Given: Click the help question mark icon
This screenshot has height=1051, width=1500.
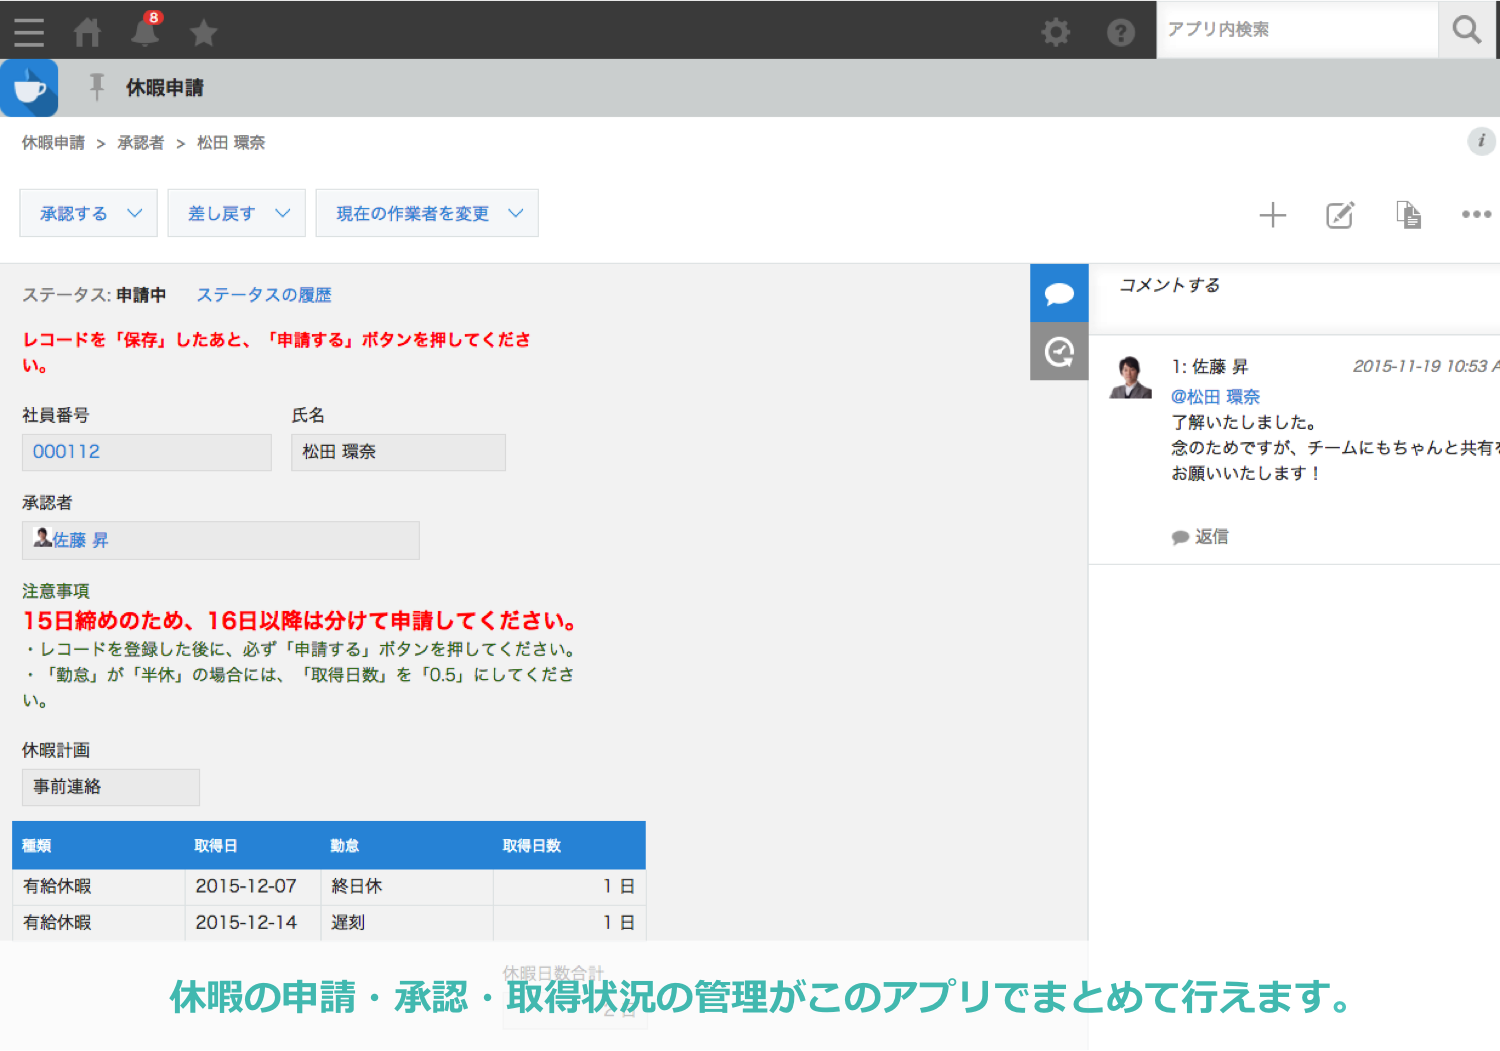Looking at the screenshot, I should [1121, 33].
